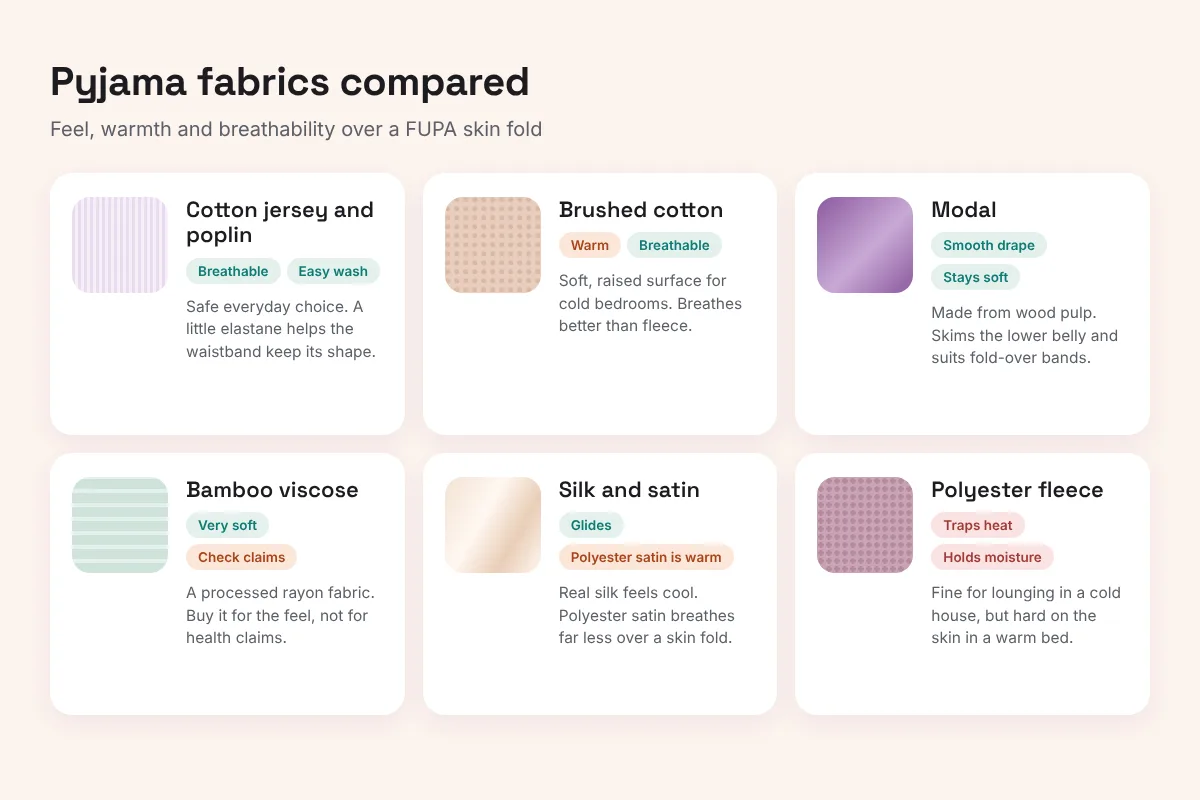Click the Glides tag
This screenshot has width=1200, height=800.
[x=591, y=525]
